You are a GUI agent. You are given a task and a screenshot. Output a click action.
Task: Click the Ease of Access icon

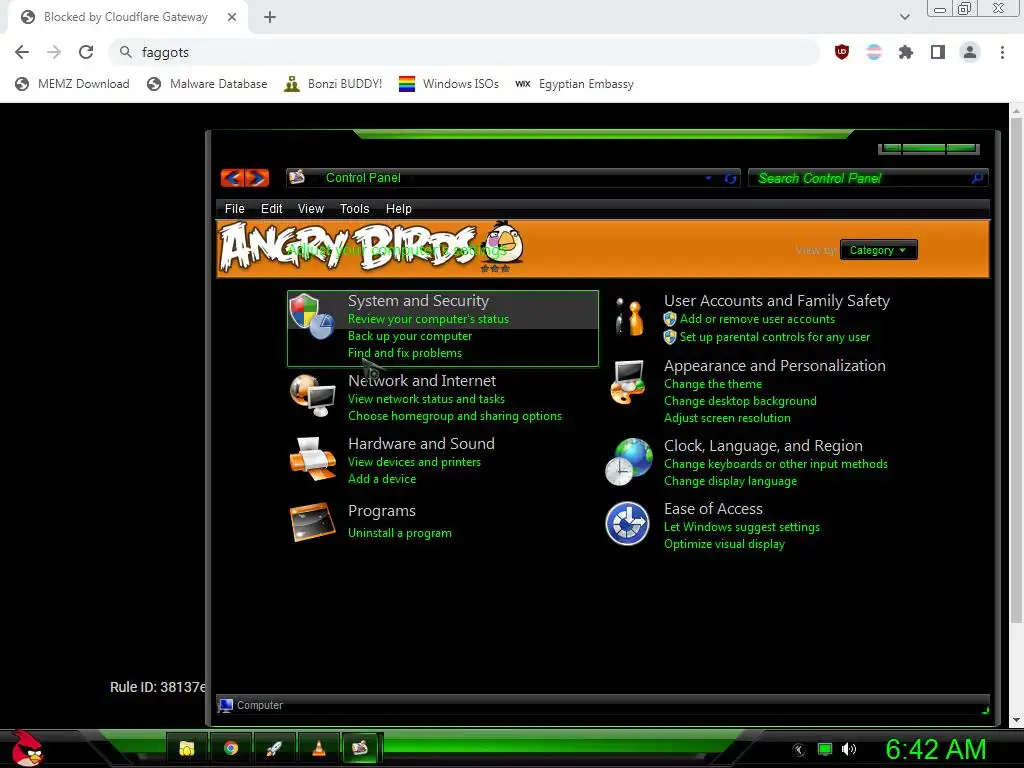(x=627, y=524)
